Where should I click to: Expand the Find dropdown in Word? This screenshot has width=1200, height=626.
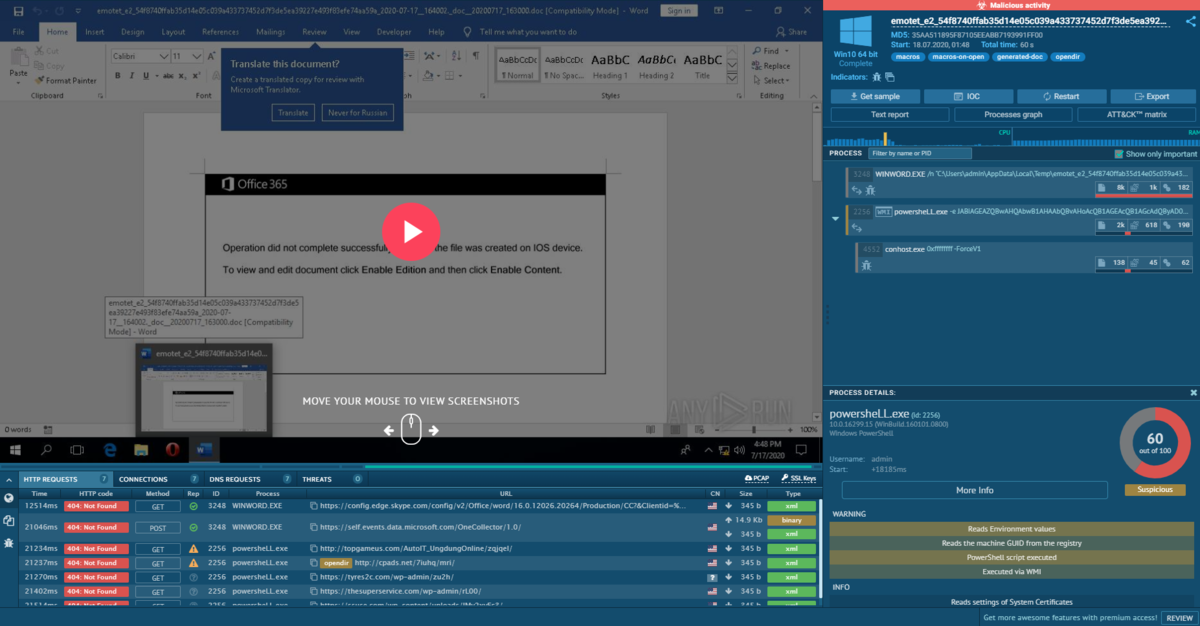pos(786,51)
